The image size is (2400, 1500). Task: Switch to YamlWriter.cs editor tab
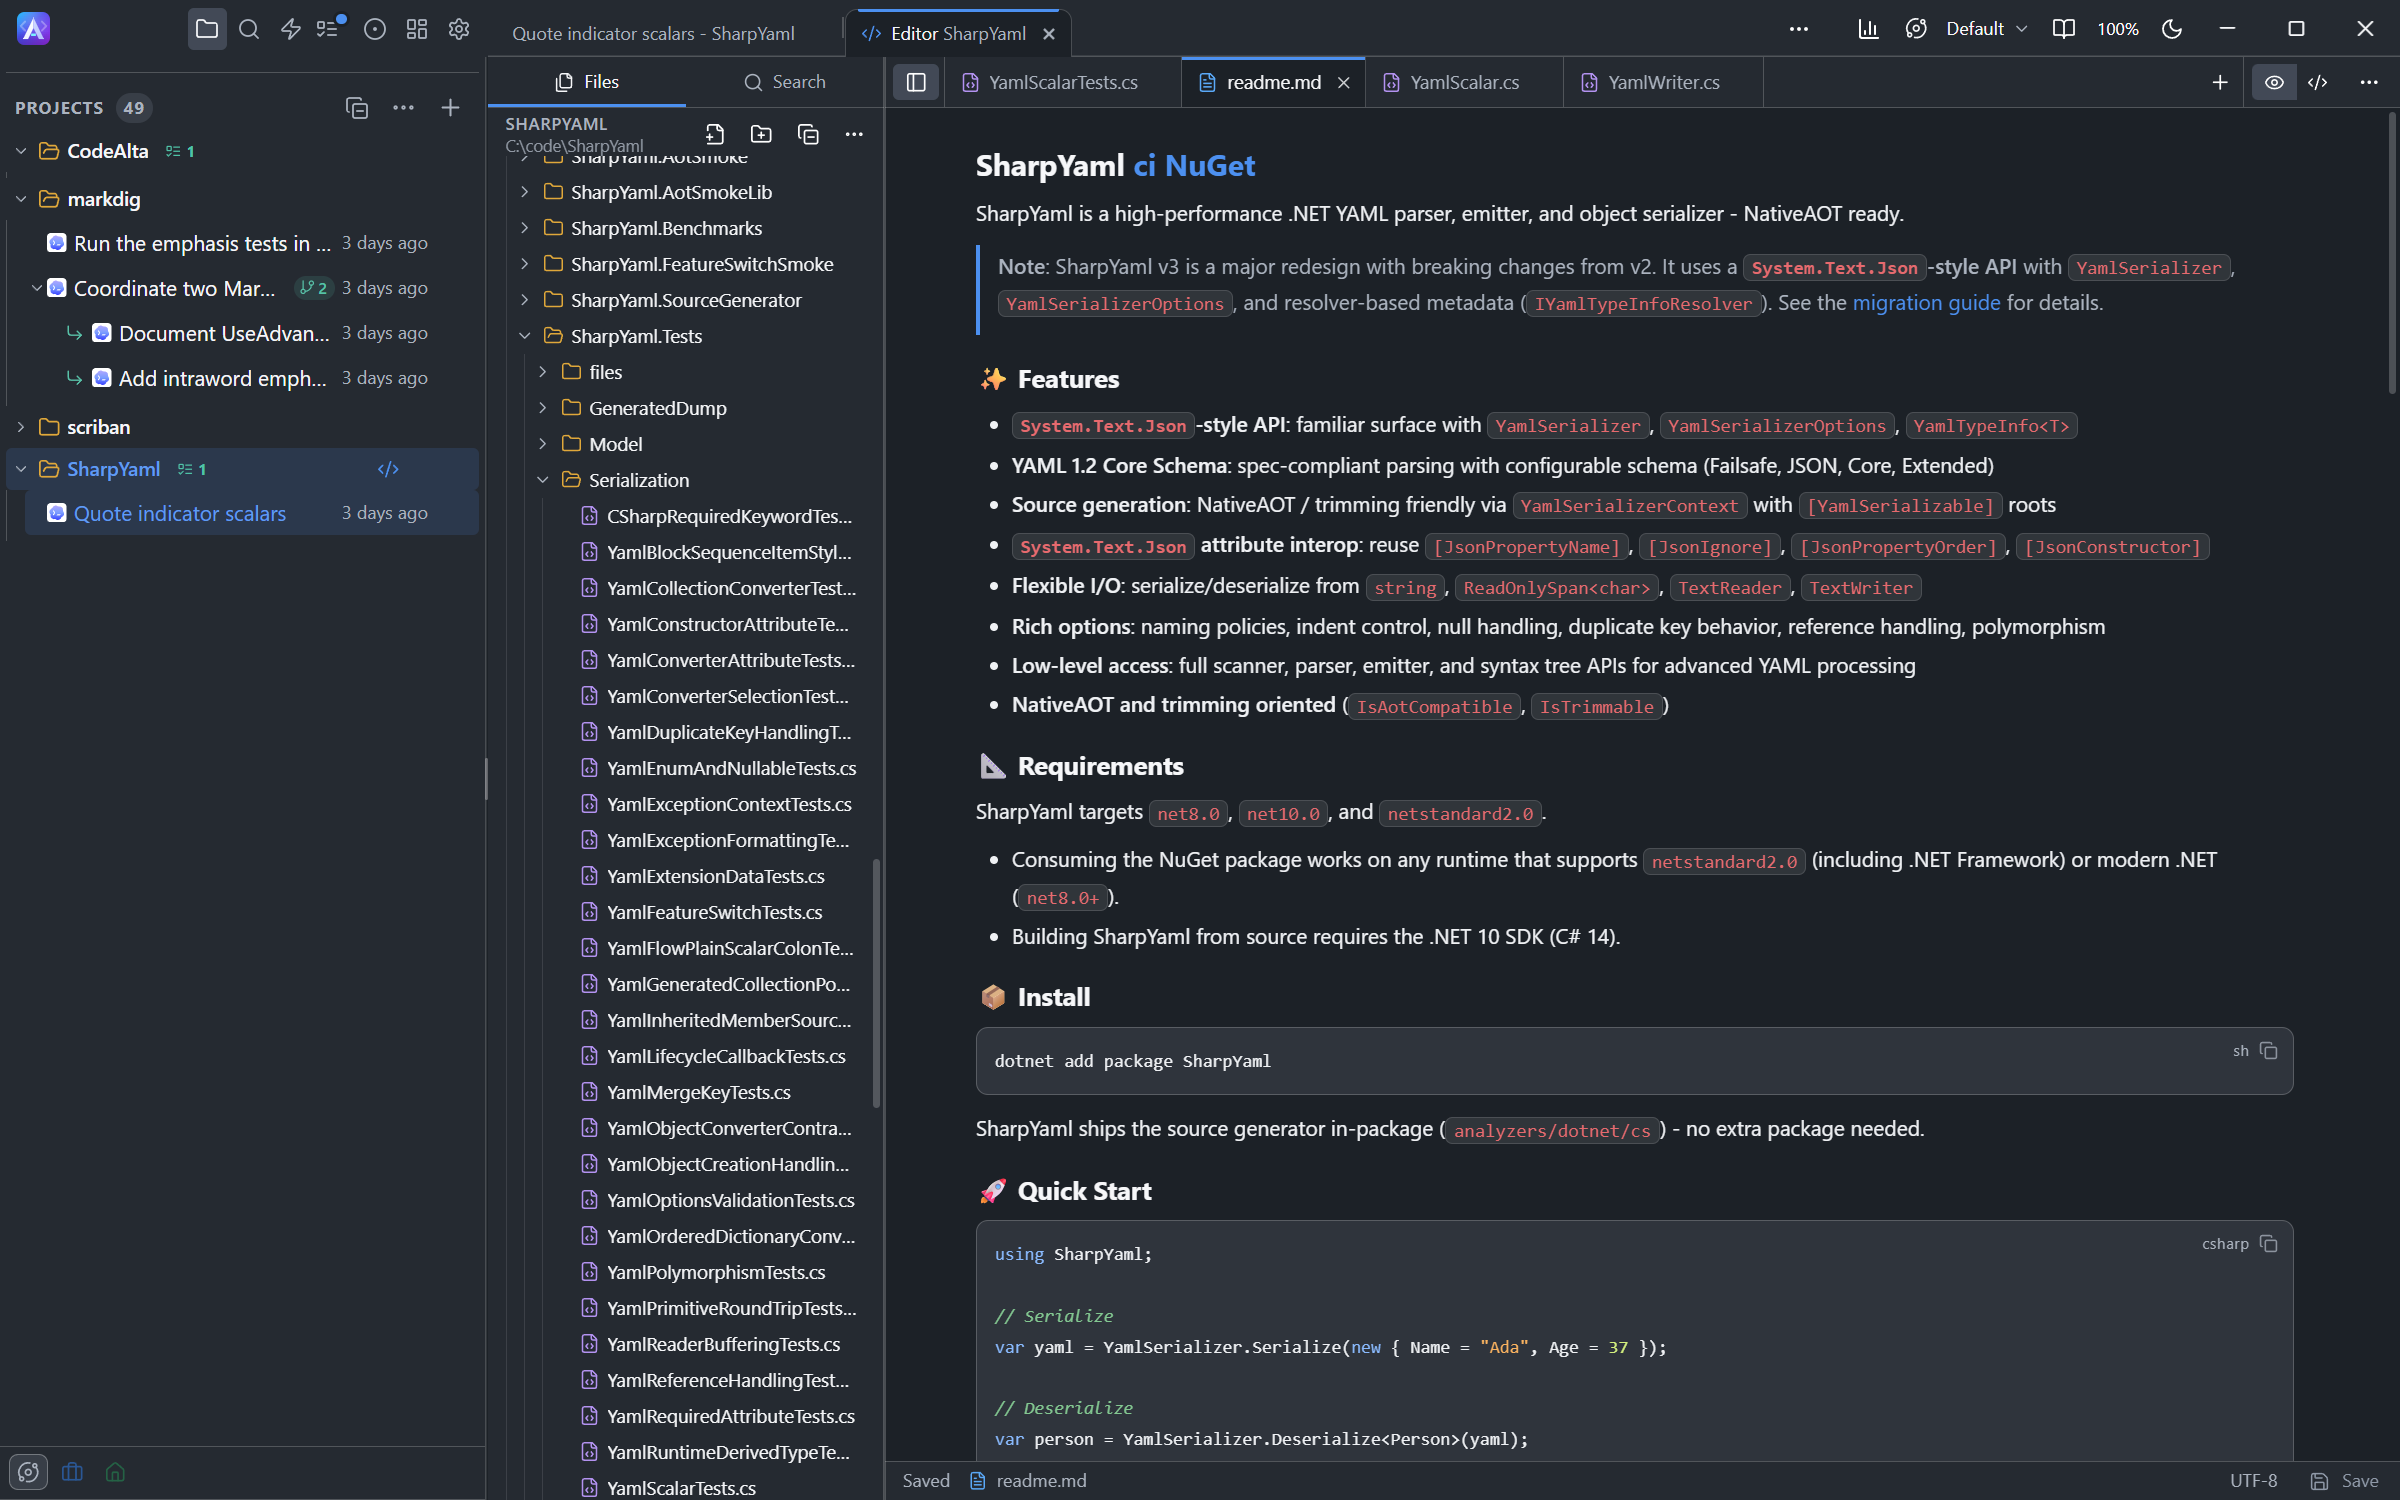point(1663,82)
